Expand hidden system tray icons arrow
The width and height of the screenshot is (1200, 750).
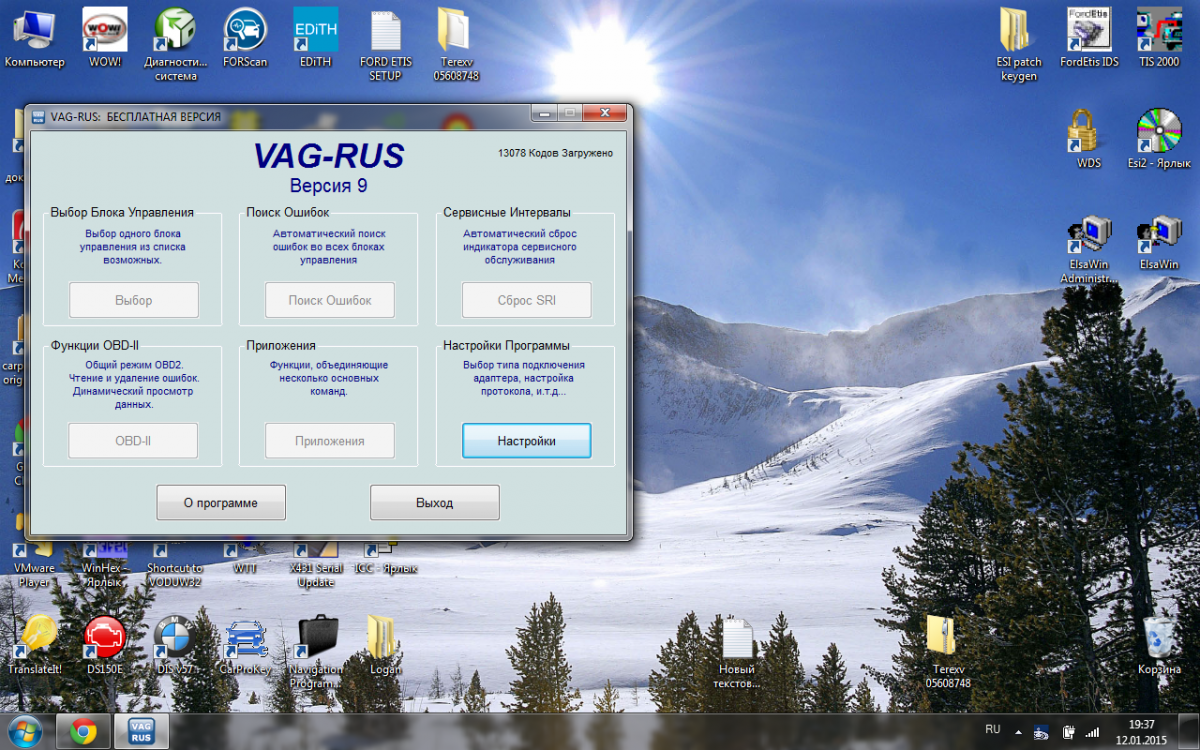pyautogui.click(x=1019, y=731)
